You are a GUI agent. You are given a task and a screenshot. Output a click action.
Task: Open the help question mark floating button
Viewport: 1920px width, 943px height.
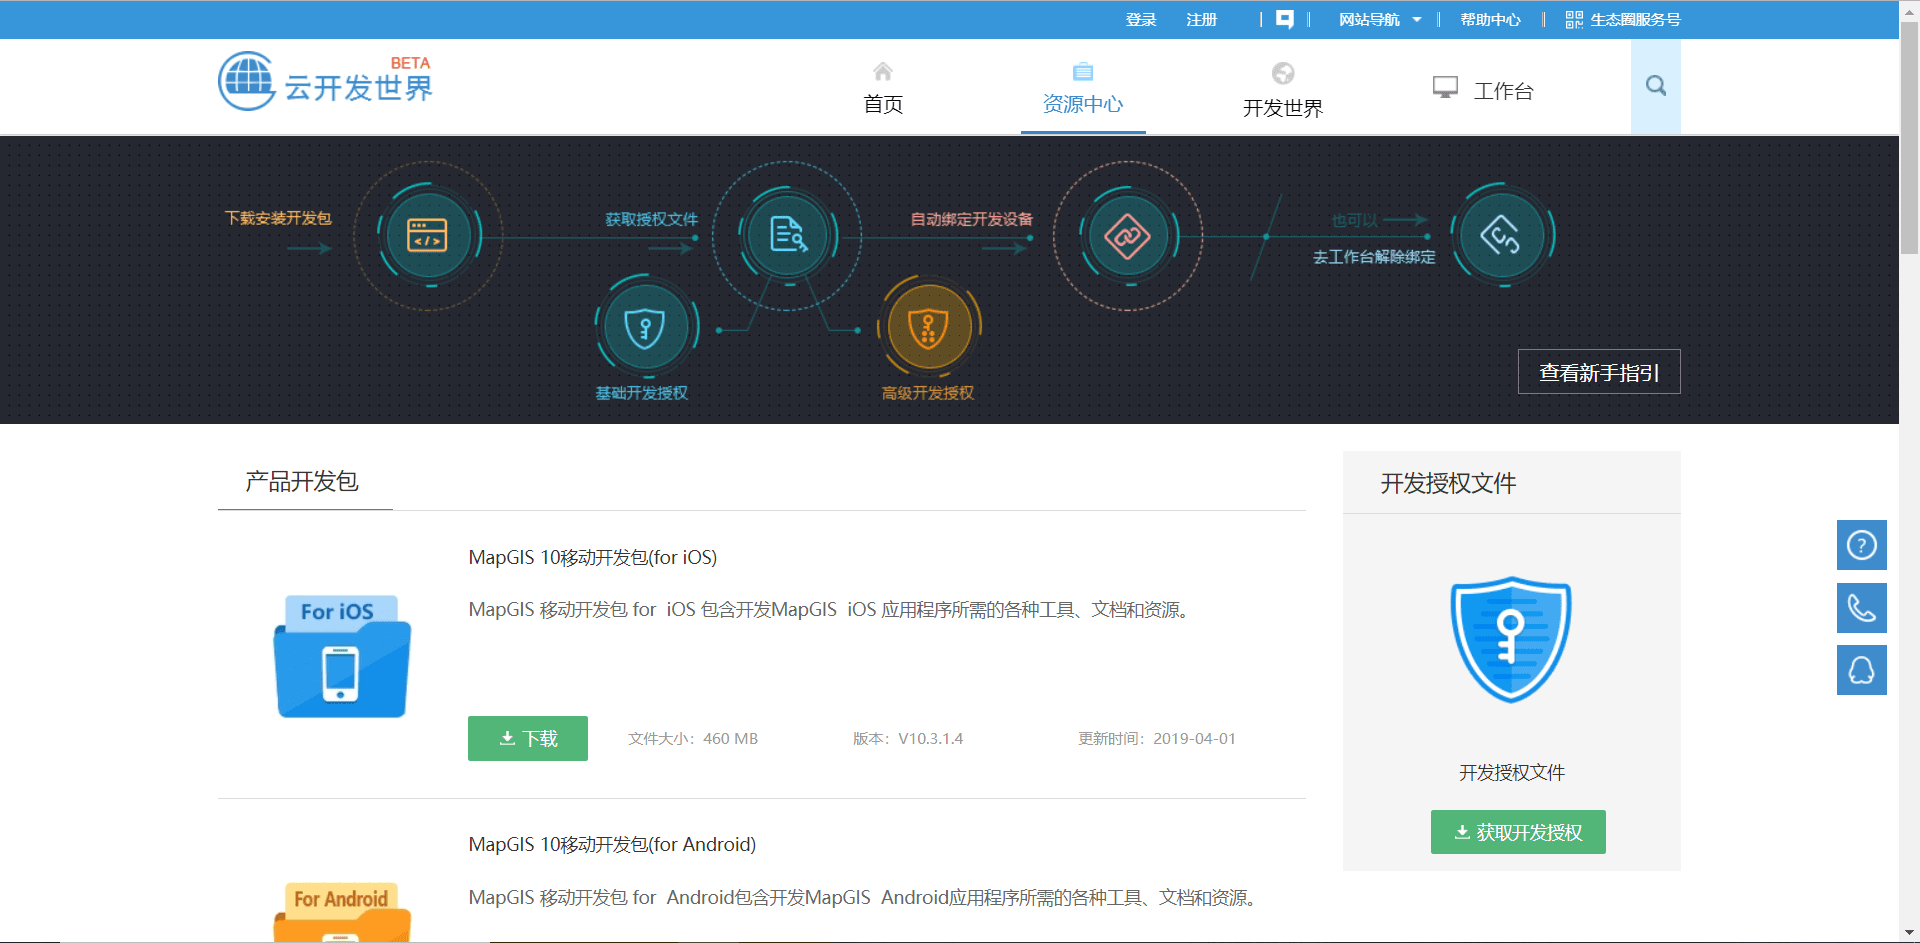(x=1861, y=545)
